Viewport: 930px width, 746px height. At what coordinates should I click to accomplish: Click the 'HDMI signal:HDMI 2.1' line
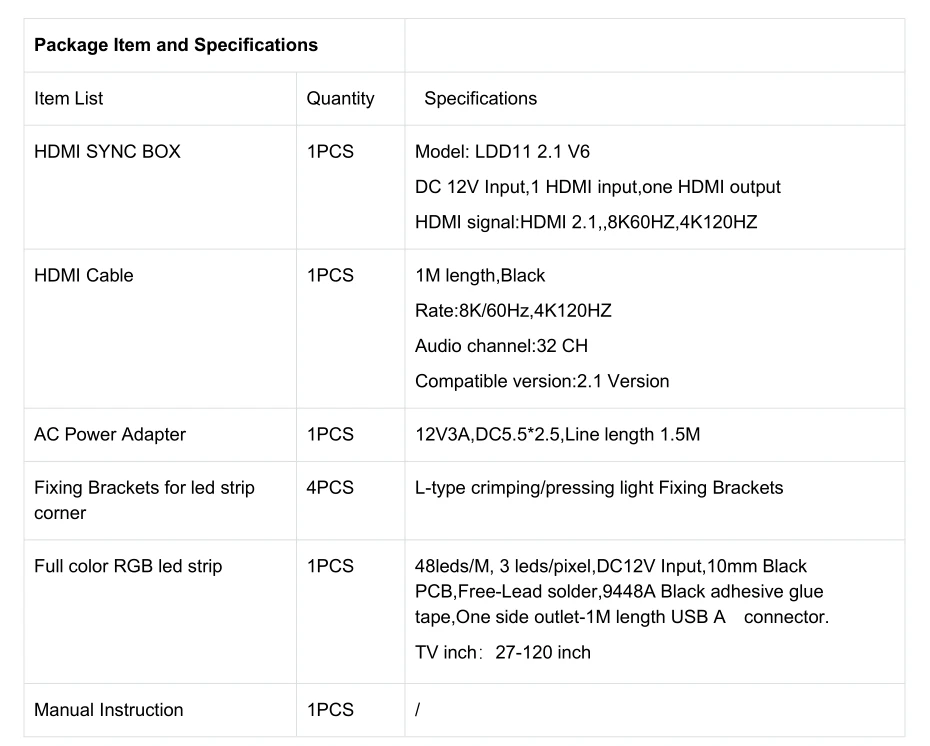pyautogui.click(x=585, y=222)
